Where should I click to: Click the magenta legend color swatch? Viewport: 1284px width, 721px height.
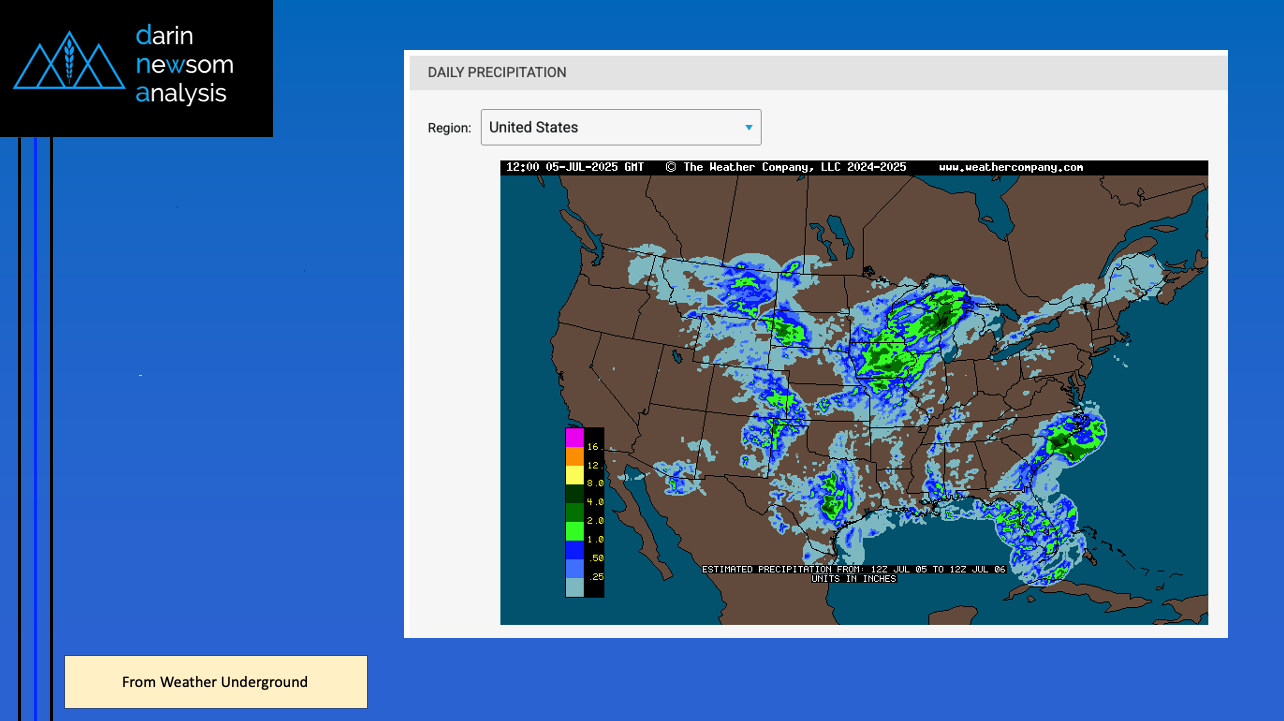click(574, 437)
